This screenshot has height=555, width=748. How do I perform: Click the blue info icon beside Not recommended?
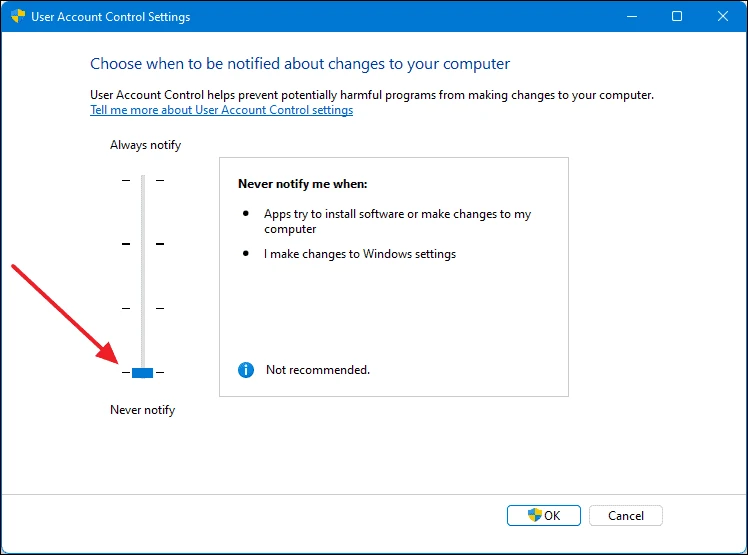coord(246,370)
